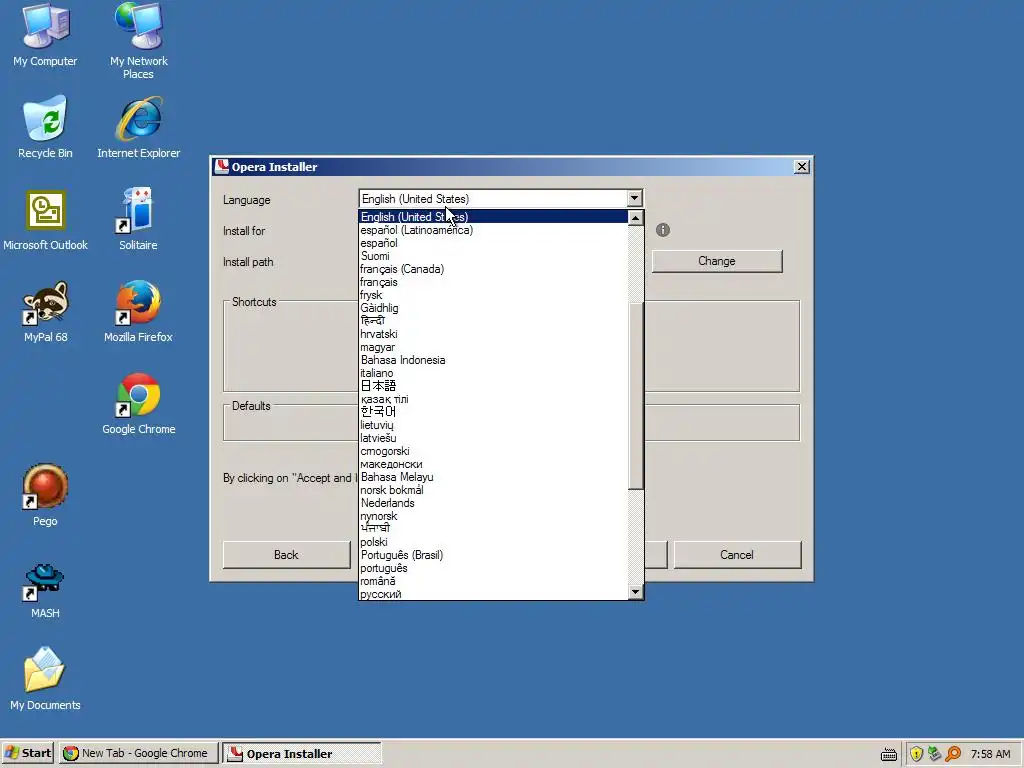
Task: Select the Korean 한국어 entry
Action: [x=493, y=412]
